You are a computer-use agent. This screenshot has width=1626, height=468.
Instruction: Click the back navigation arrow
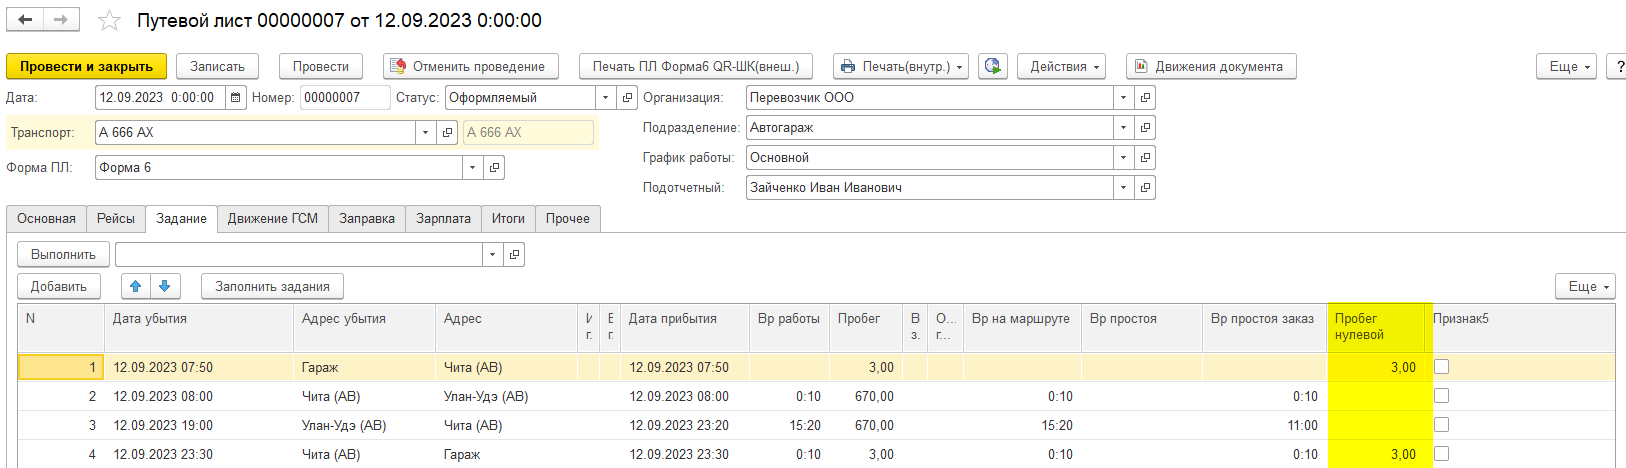tap(25, 20)
